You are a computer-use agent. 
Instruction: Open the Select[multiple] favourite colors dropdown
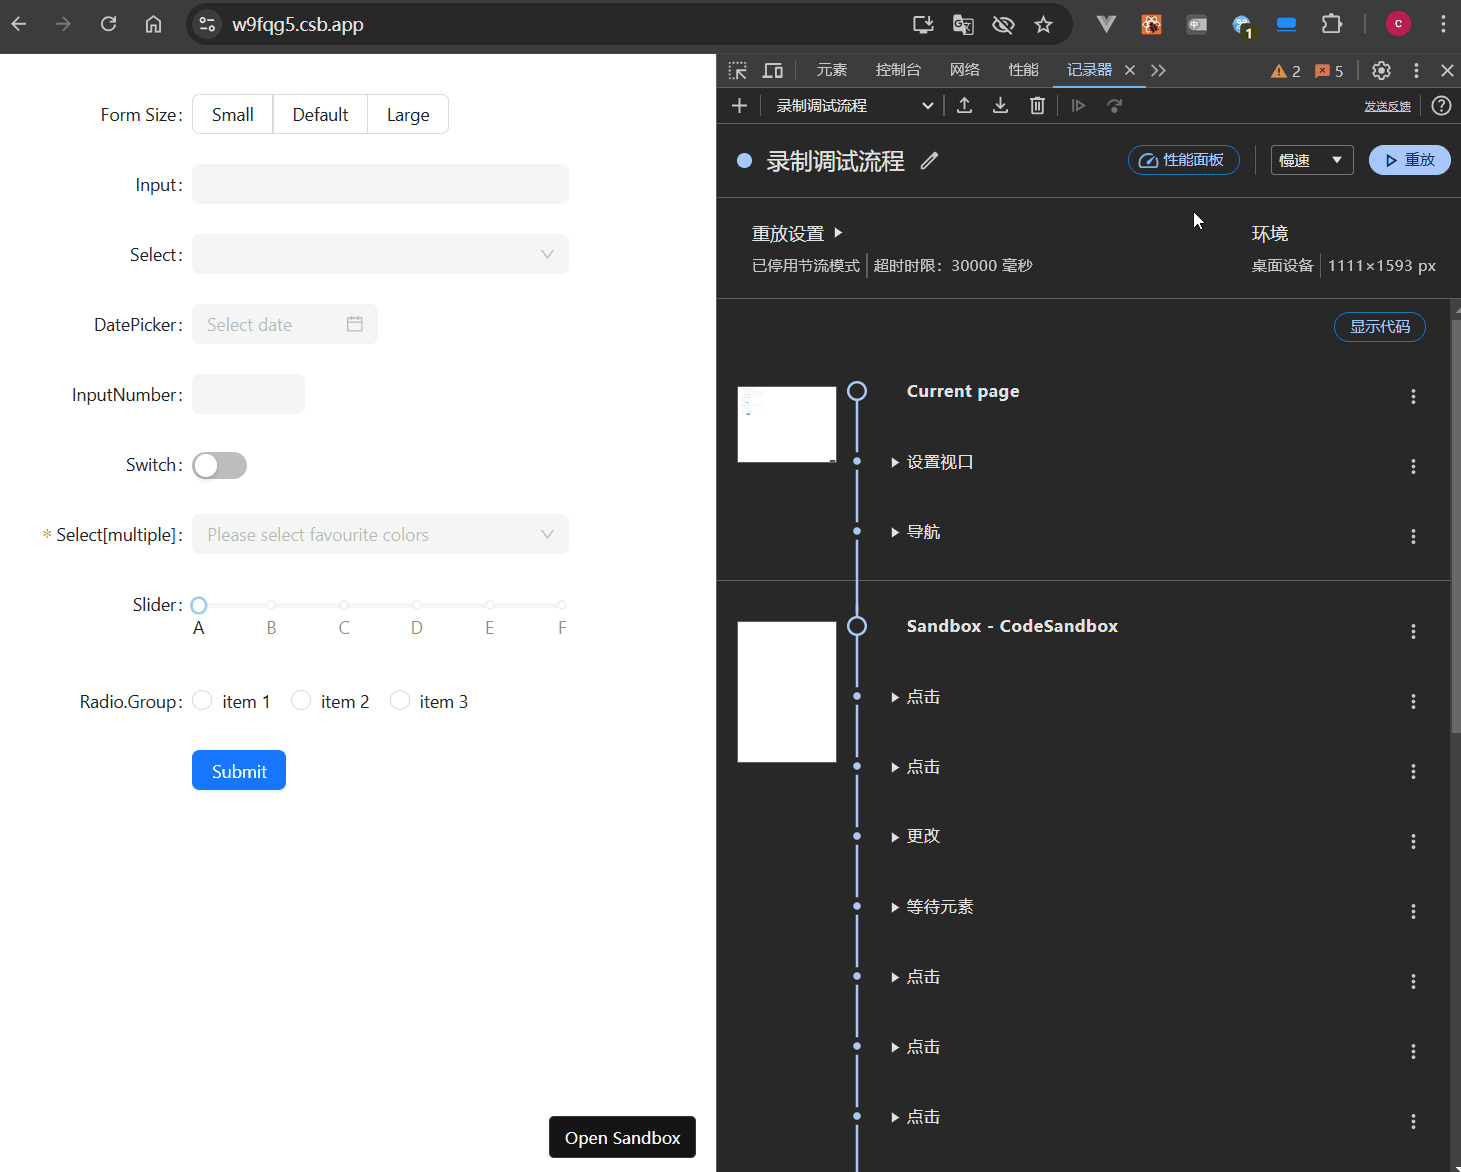pyautogui.click(x=380, y=534)
